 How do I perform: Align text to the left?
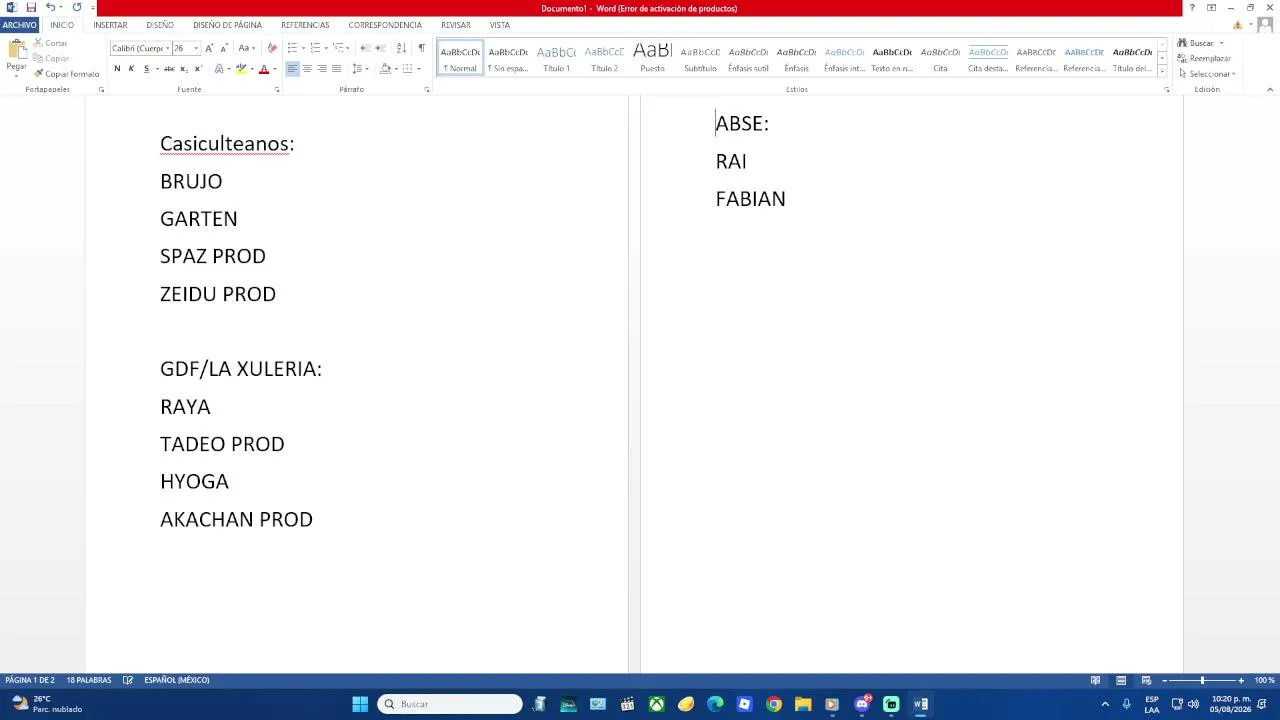click(292, 69)
